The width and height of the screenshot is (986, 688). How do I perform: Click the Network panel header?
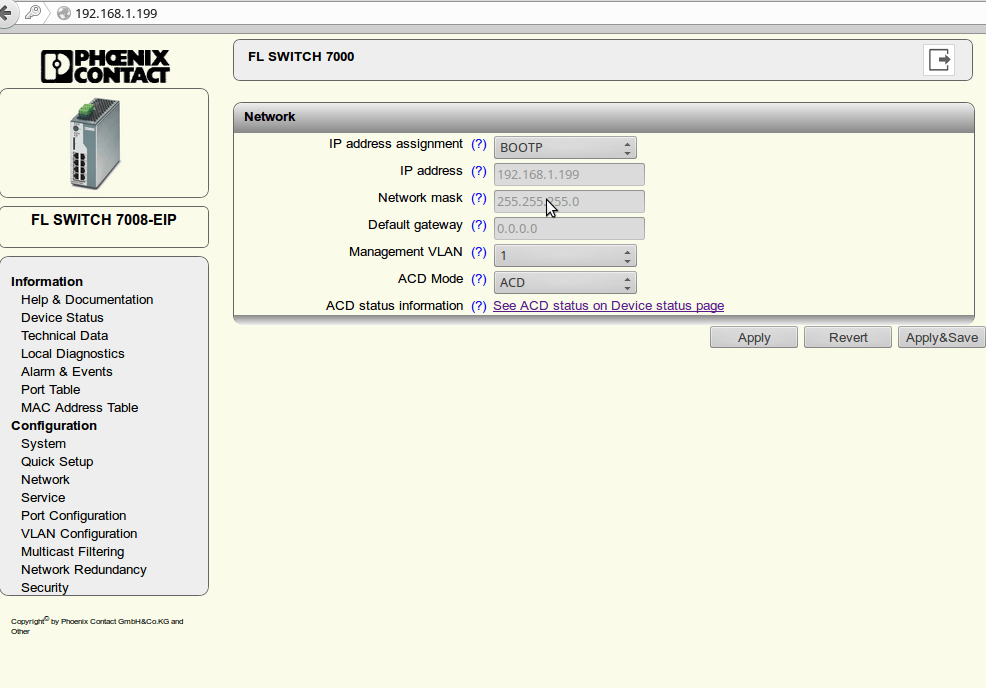[x=604, y=117]
